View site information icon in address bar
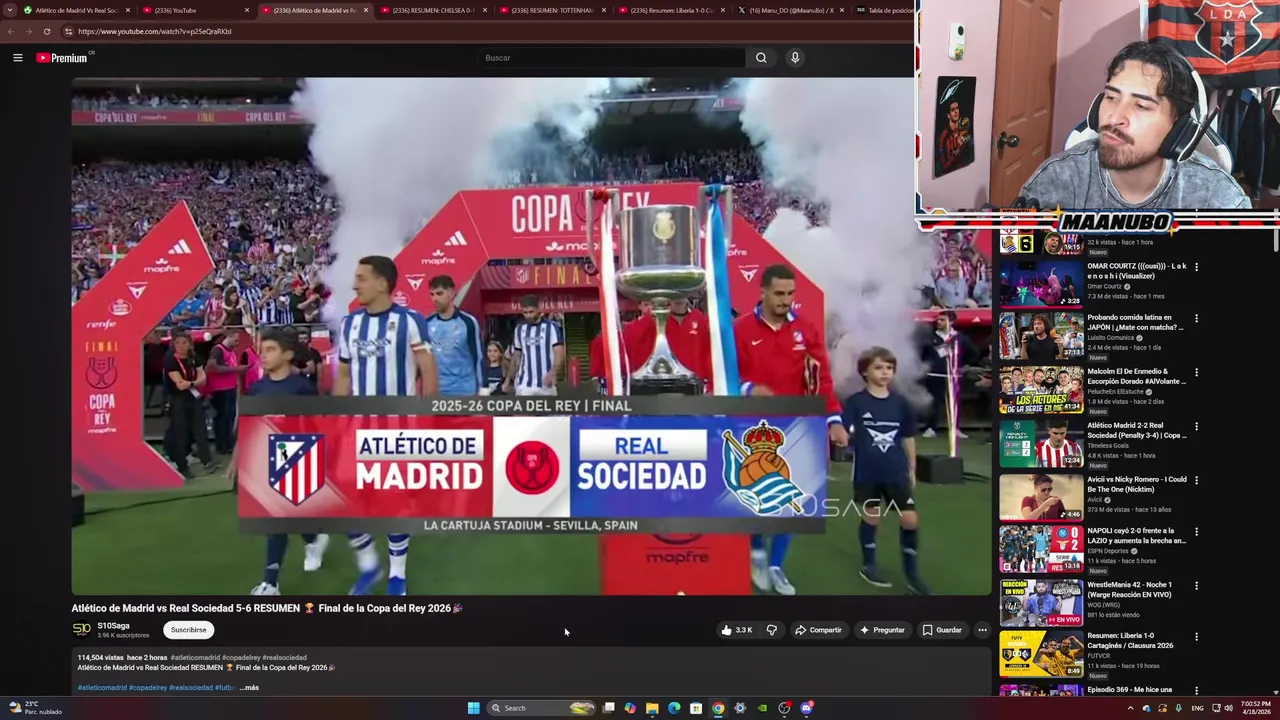The height and width of the screenshot is (720, 1280). click(68, 31)
